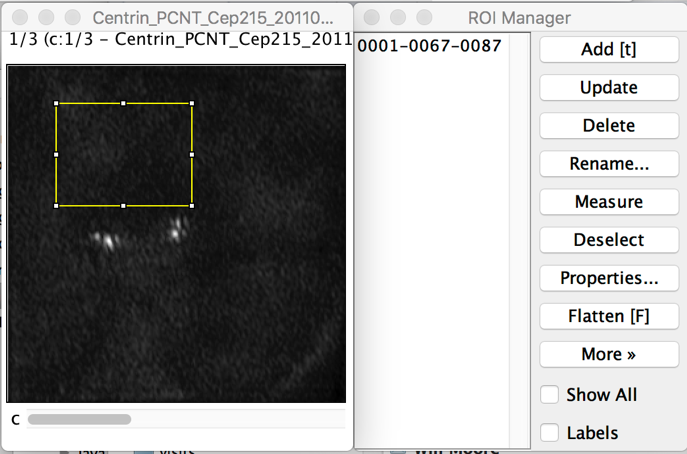The width and height of the screenshot is (687, 454).
Task: Click the left-middle ROI edge handle
Action: [56, 155]
